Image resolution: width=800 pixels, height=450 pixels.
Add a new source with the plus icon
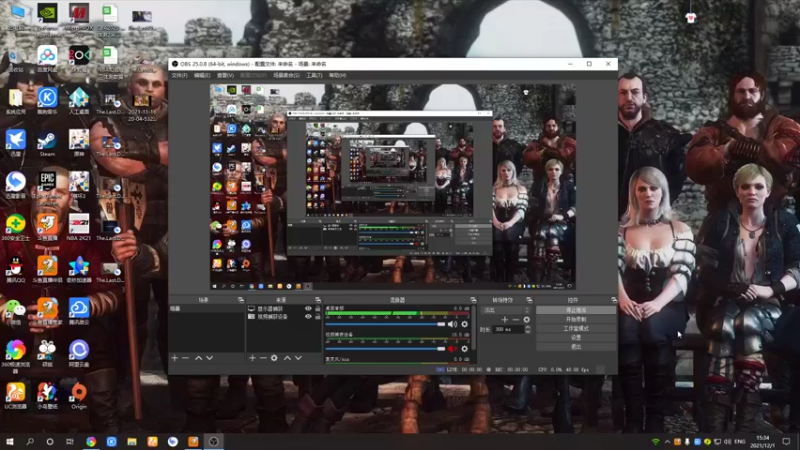[x=252, y=358]
